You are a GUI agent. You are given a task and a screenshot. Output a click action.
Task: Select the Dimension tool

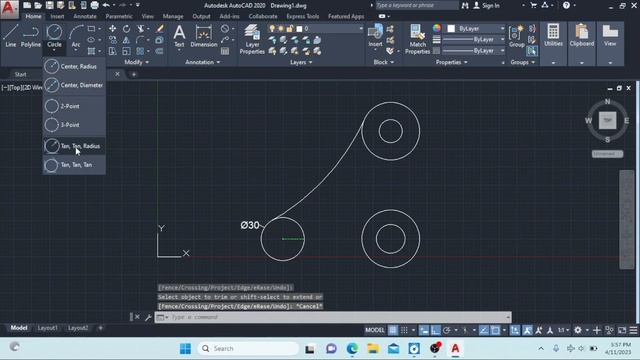click(x=204, y=36)
